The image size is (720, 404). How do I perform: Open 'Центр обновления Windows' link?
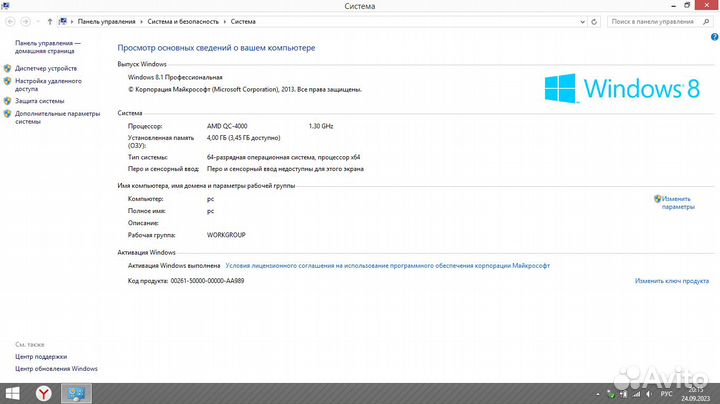(56, 369)
